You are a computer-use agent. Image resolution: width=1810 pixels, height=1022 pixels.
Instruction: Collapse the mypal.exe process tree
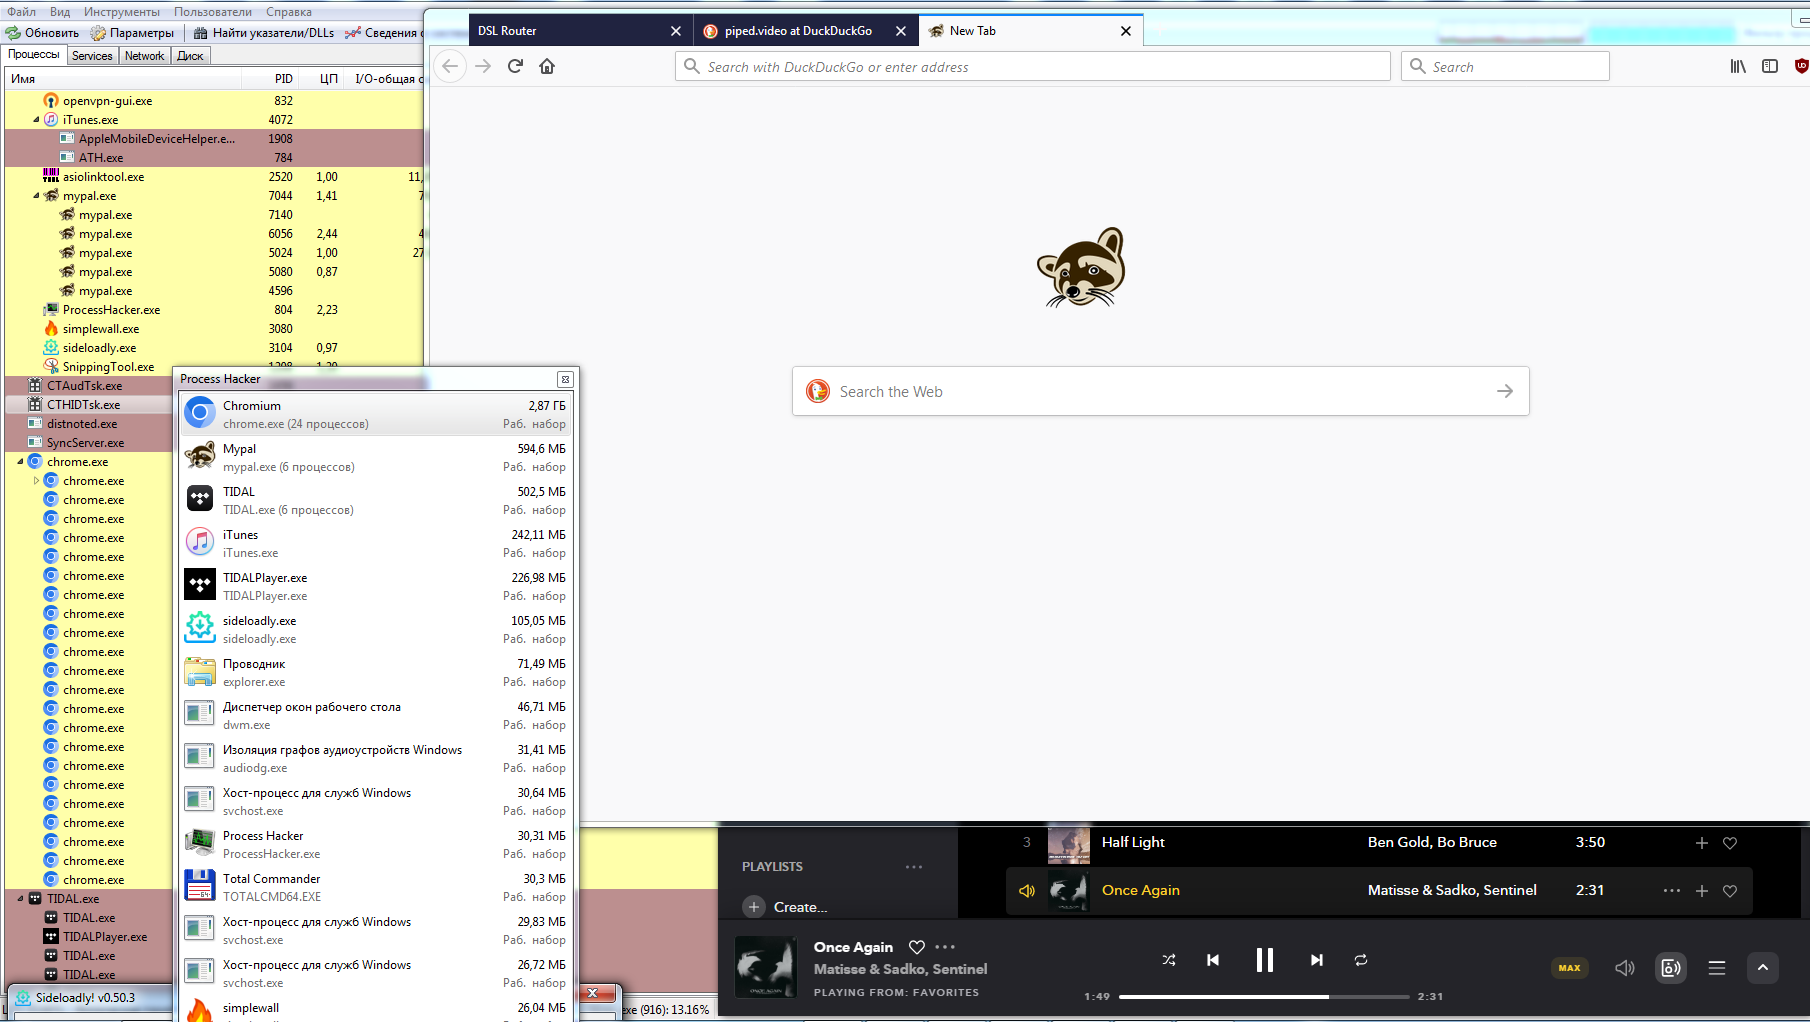coord(37,196)
